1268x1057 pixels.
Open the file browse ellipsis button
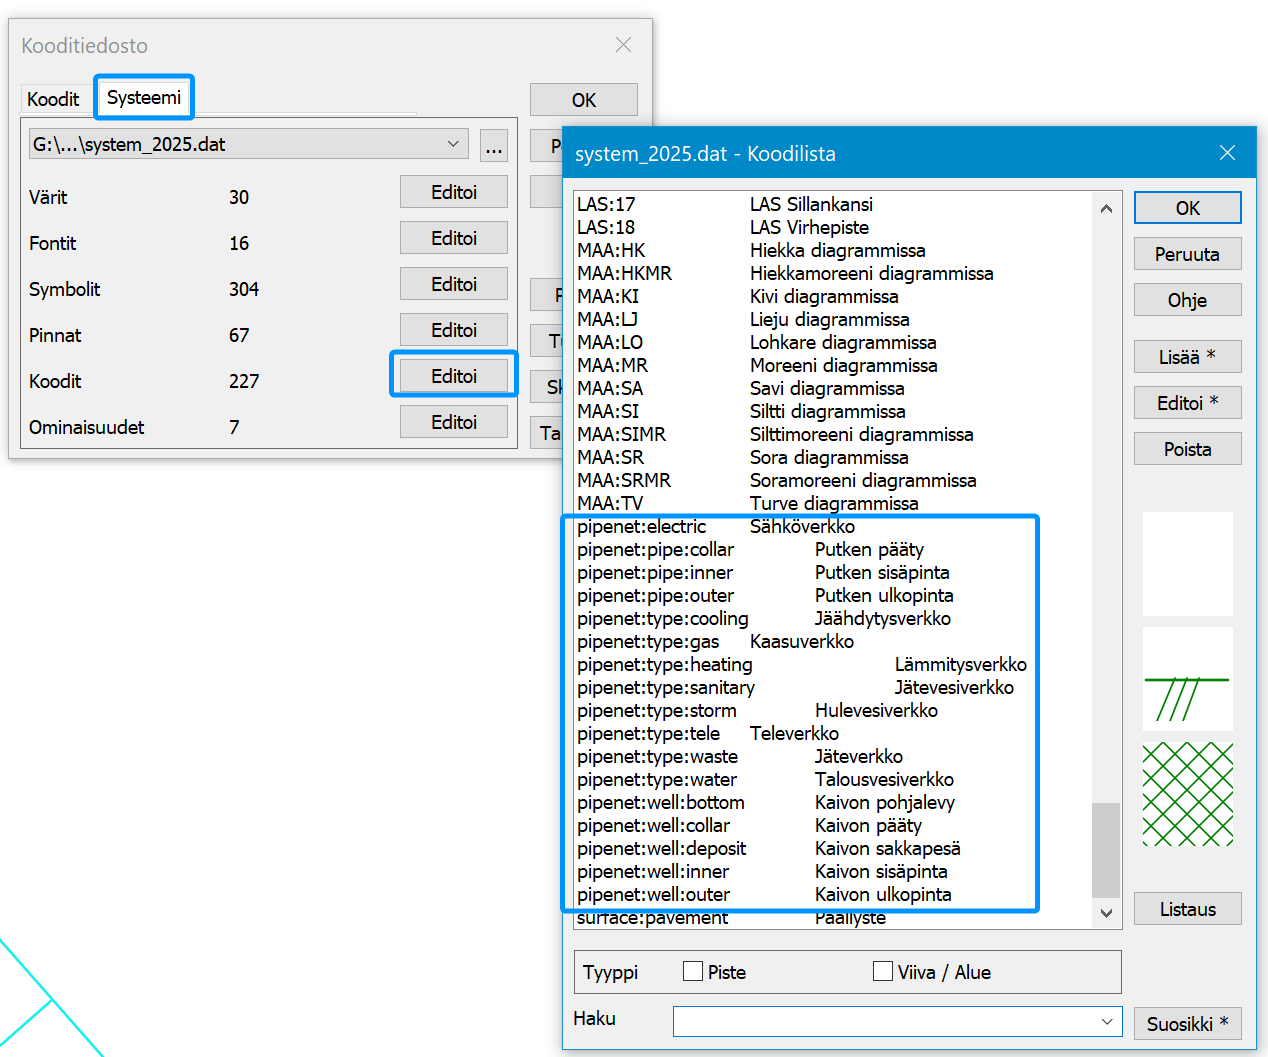click(493, 145)
